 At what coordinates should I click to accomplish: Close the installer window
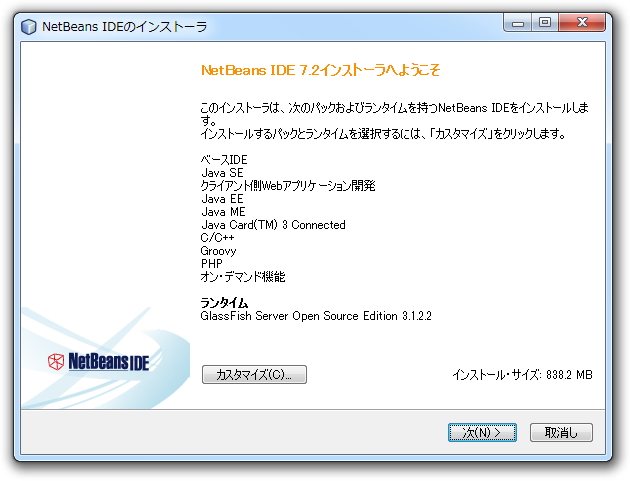tap(582, 23)
